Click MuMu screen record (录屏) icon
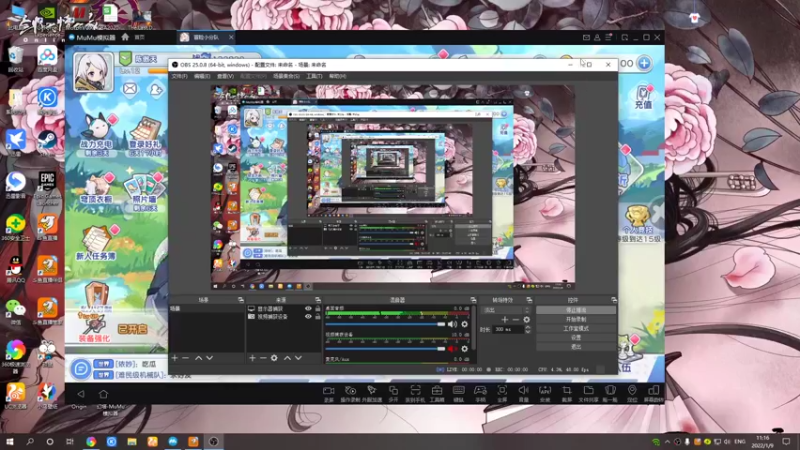Image resolution: width=800 pixels, height=450 pixels. [x=329, y=393]
